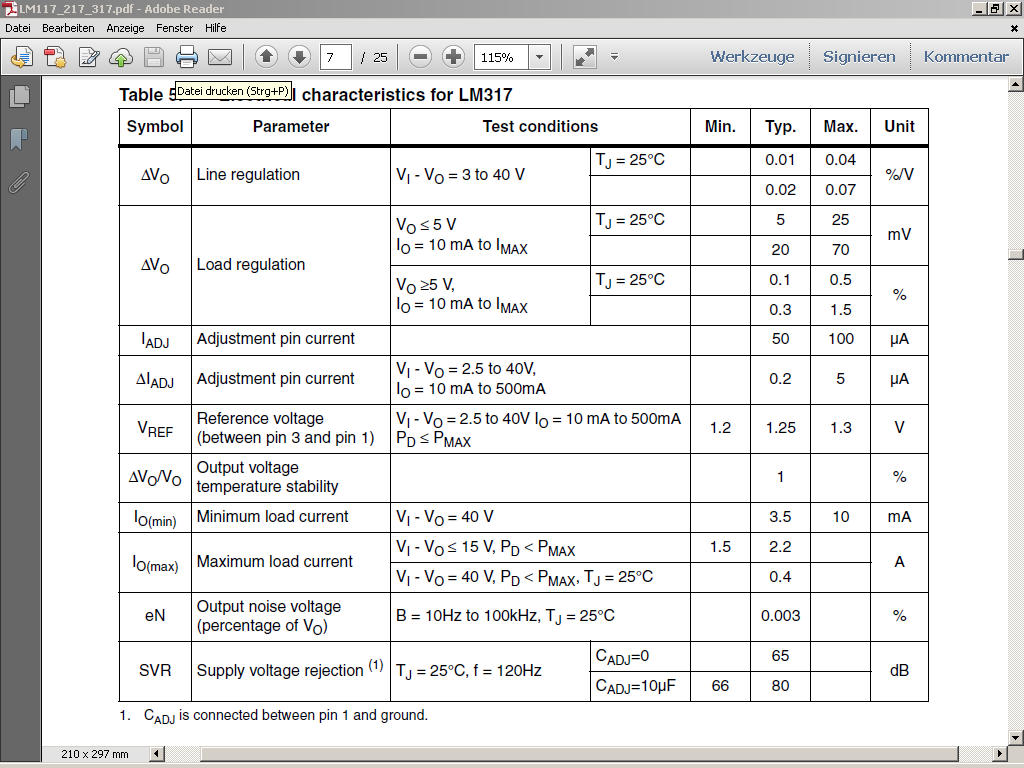Open the Datei menu
The image size is (1024, 768).
[18, 28]
